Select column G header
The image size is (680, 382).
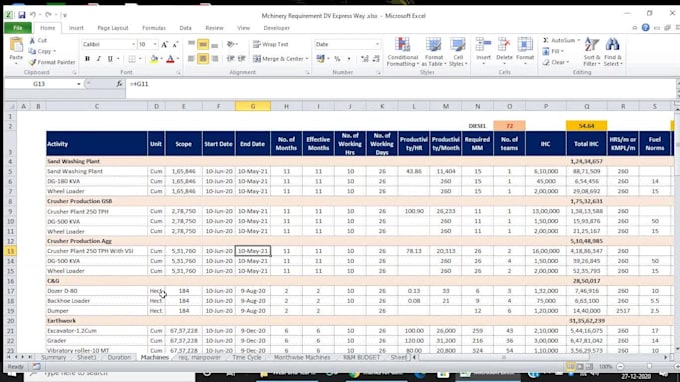253,106
